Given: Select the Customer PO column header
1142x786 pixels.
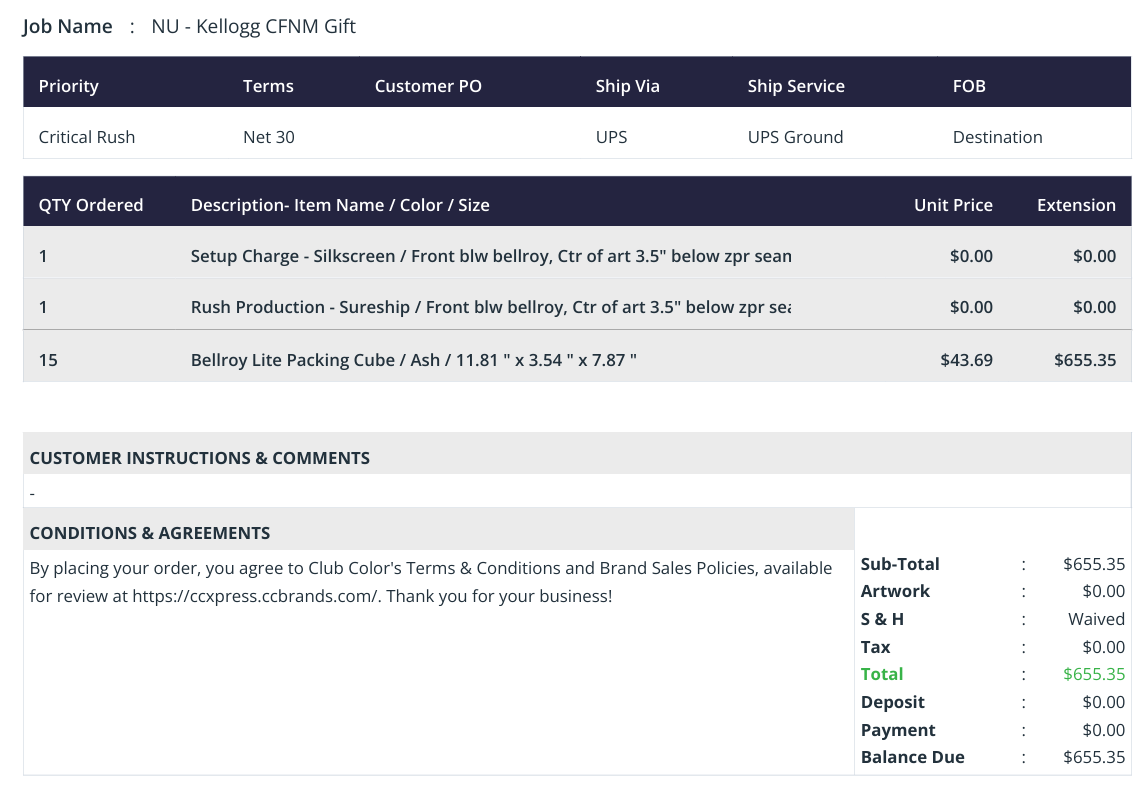Looking at the screenshot, I should (x=428, y=86).
